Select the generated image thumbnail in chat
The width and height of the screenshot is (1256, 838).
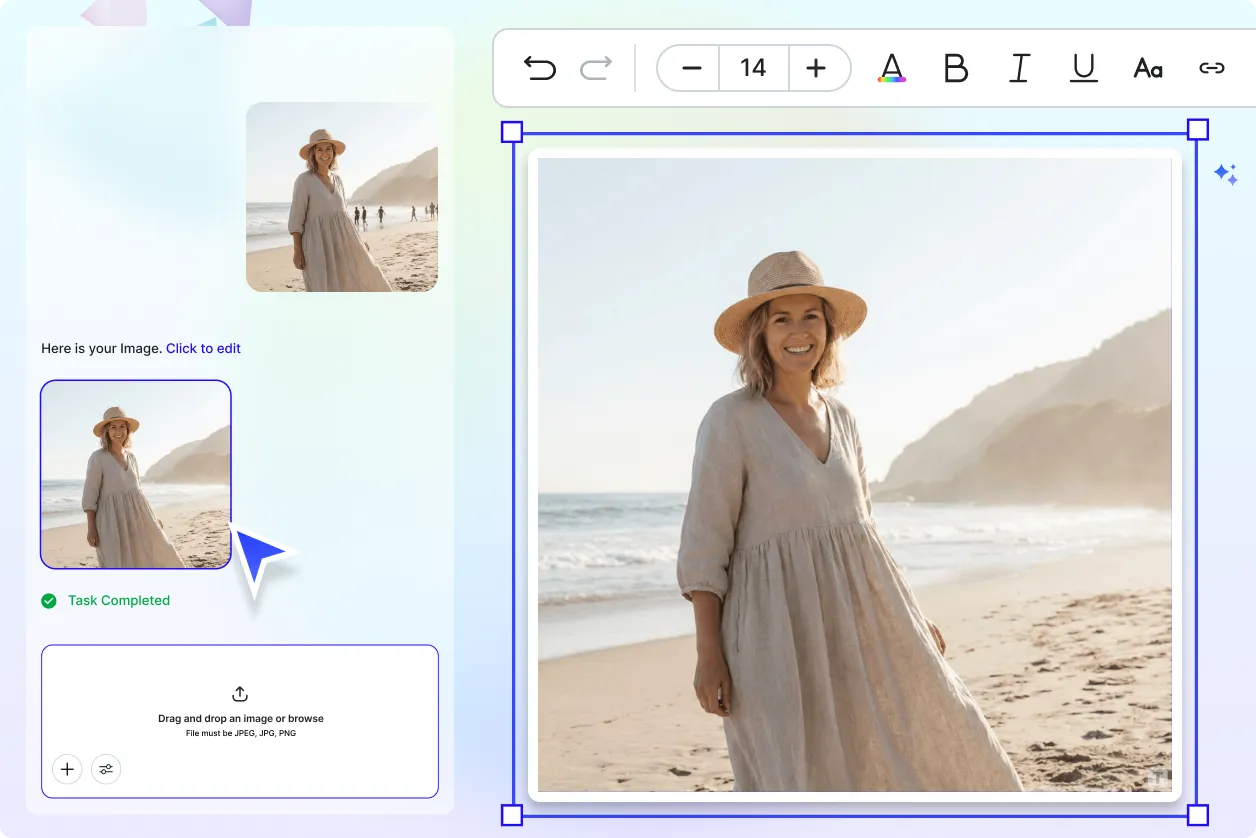coord(135,474)
